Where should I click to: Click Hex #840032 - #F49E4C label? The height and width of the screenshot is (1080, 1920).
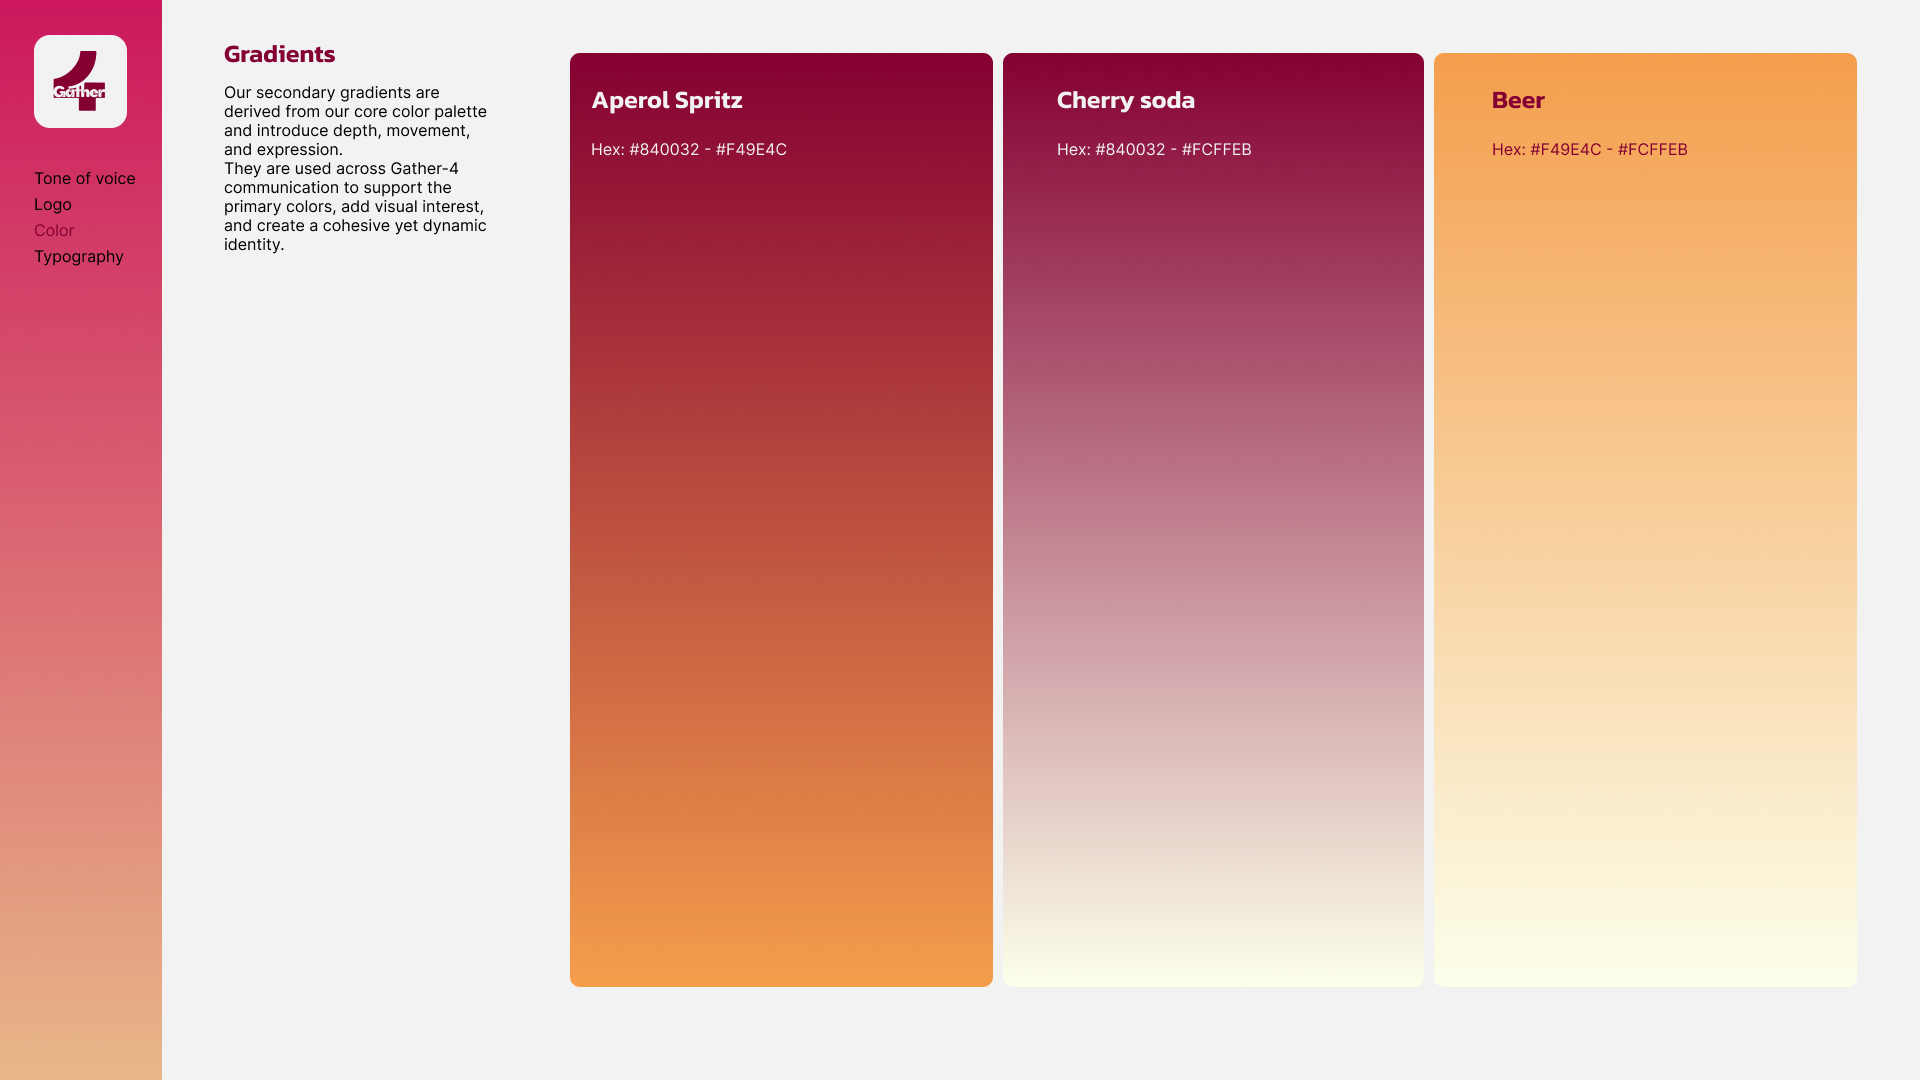coord(688,149)
